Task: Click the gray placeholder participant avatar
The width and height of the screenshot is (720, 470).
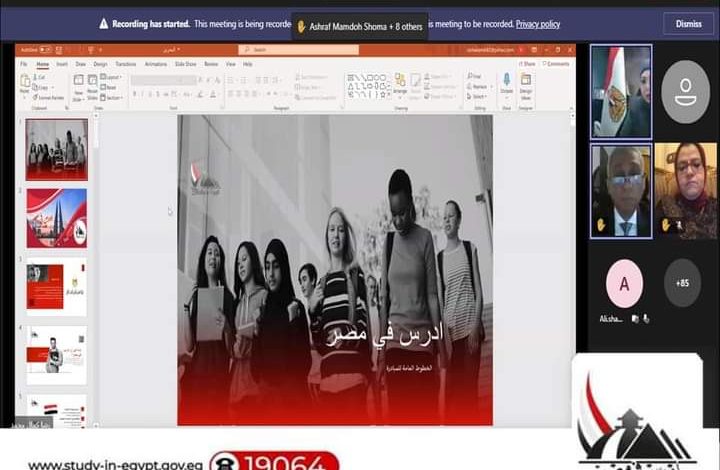Action: (x=685, y=92)
